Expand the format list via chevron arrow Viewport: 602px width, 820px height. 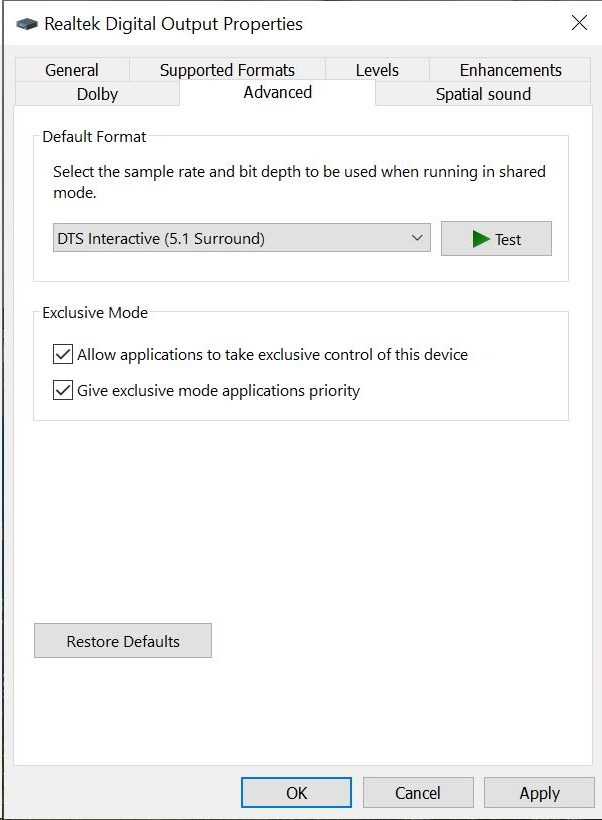(x=417, y=238)
